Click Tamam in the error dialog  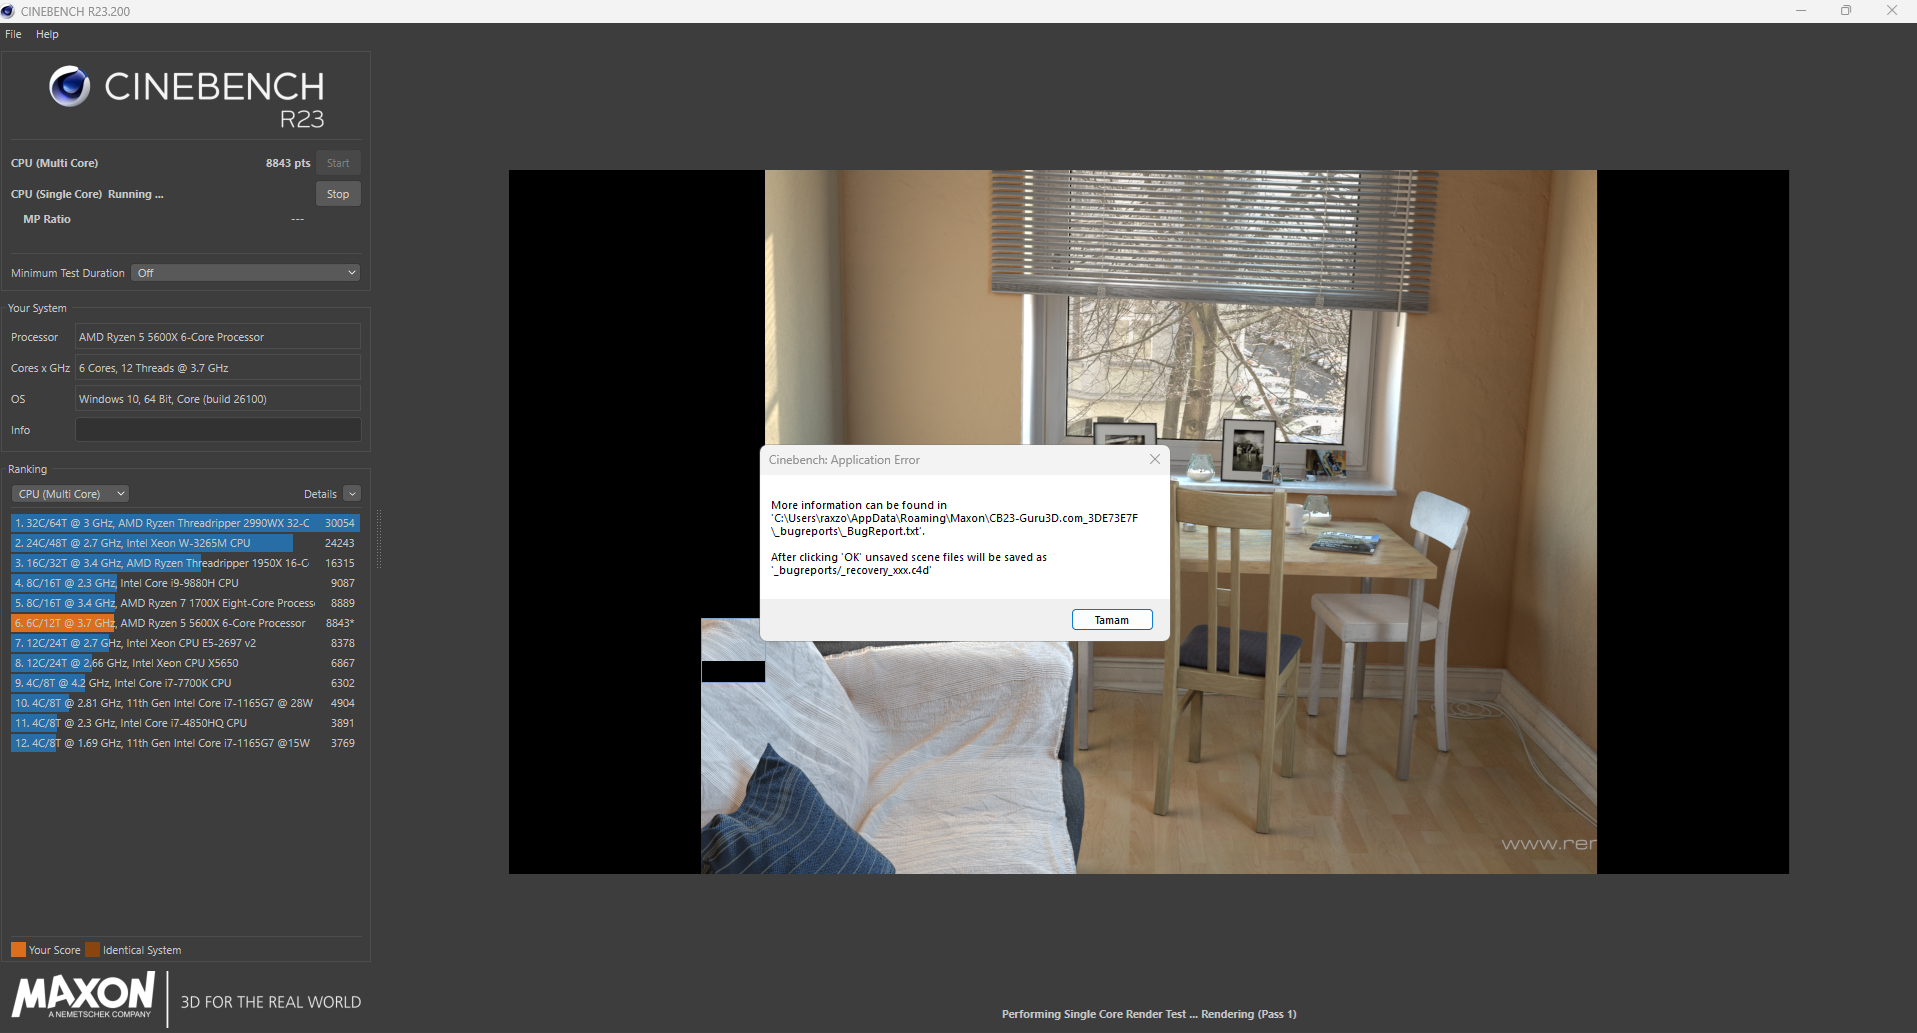[x=1112, y=620]
